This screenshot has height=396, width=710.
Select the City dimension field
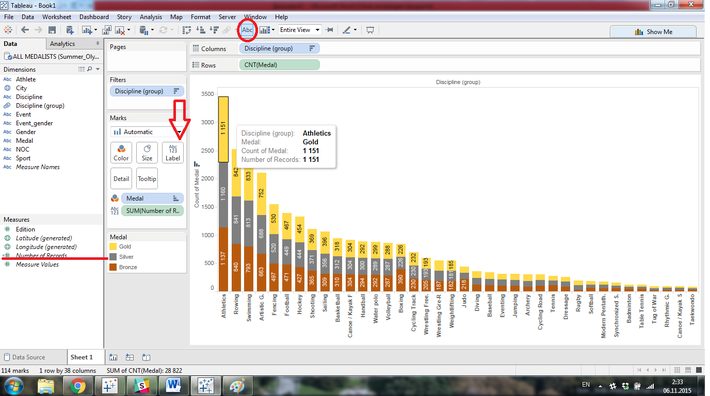pyautogui.click(x=21, y=88)
